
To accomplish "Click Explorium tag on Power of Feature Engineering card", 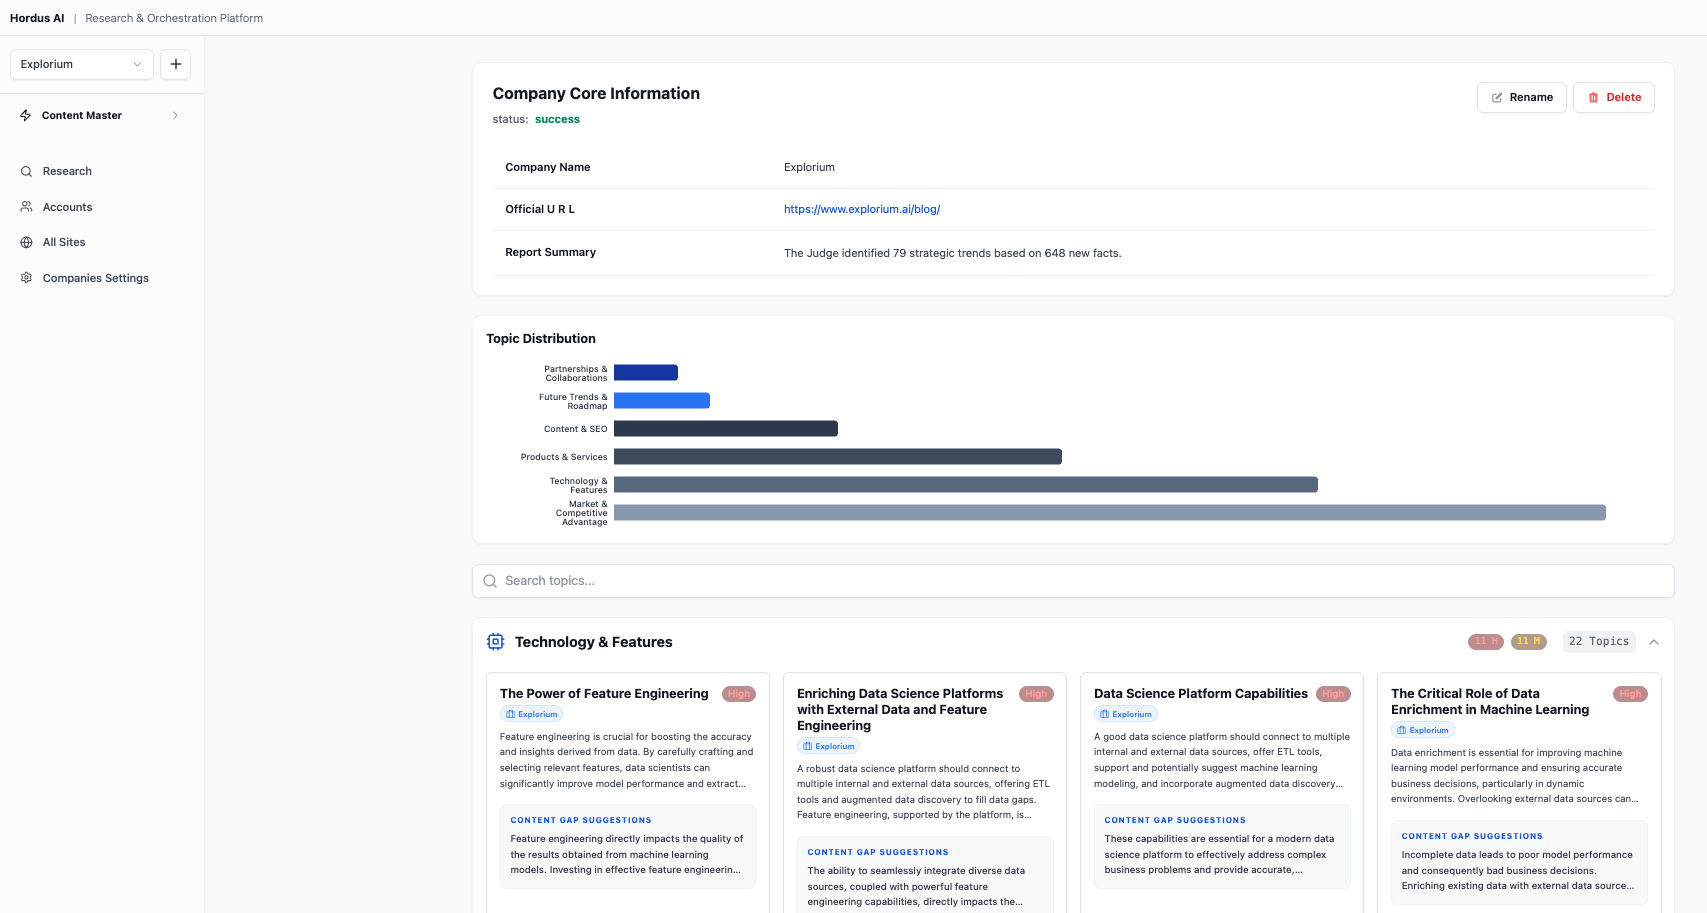I will coord(531,714).
